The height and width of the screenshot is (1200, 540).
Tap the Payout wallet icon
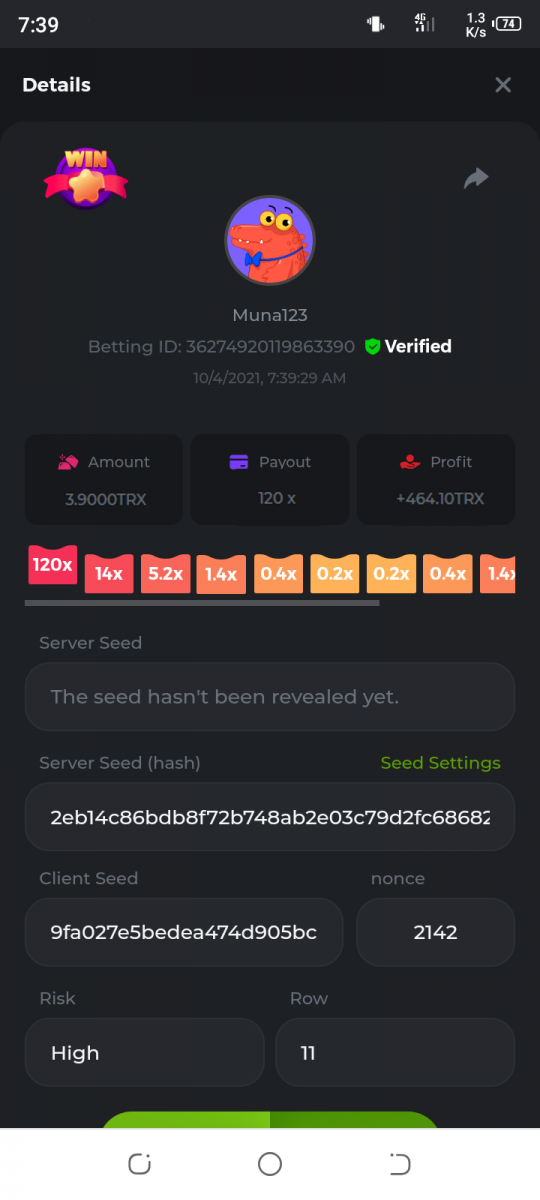pos(239,462)
